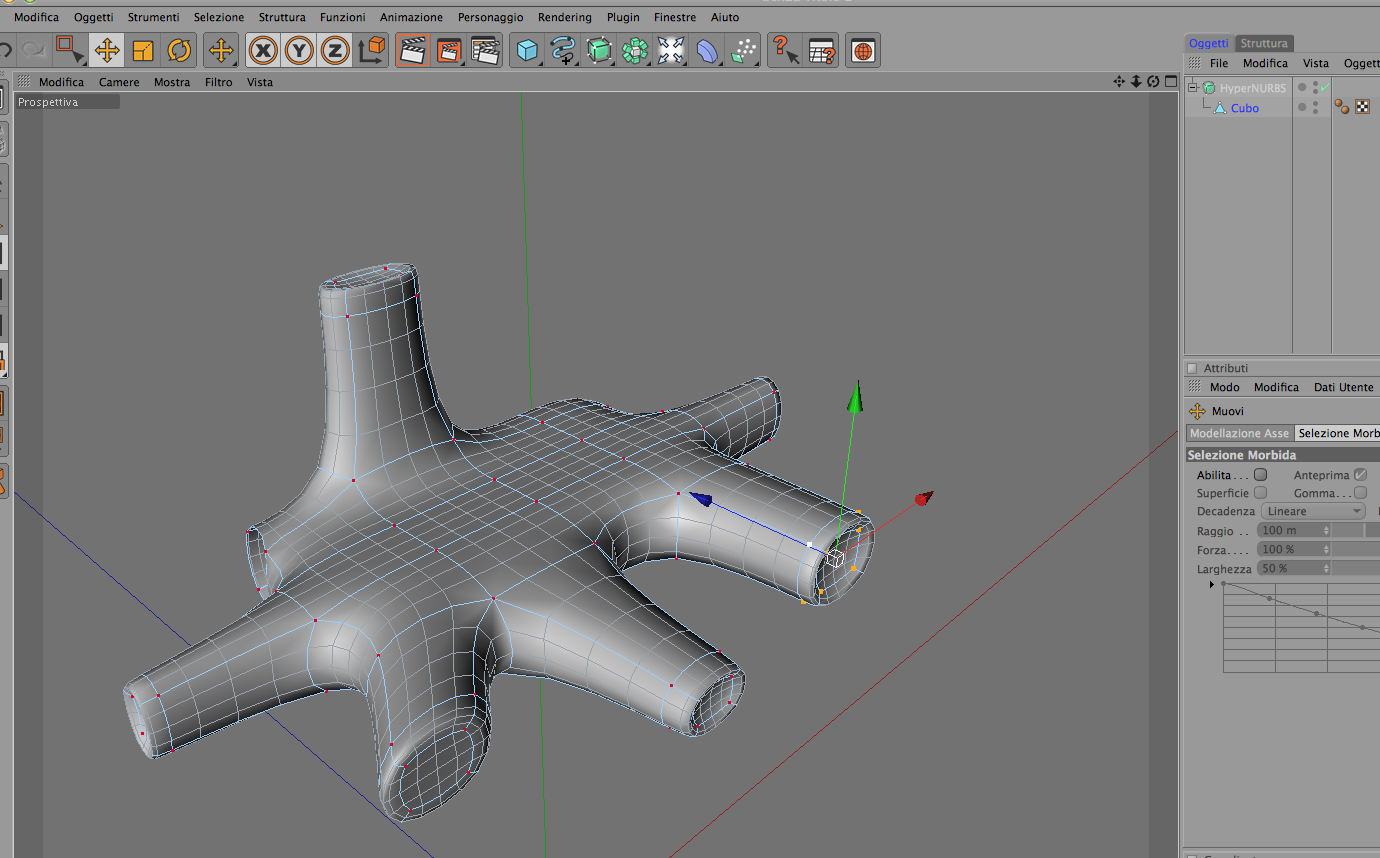Toggle the Superficie checkbox

tap(1261, 493)
